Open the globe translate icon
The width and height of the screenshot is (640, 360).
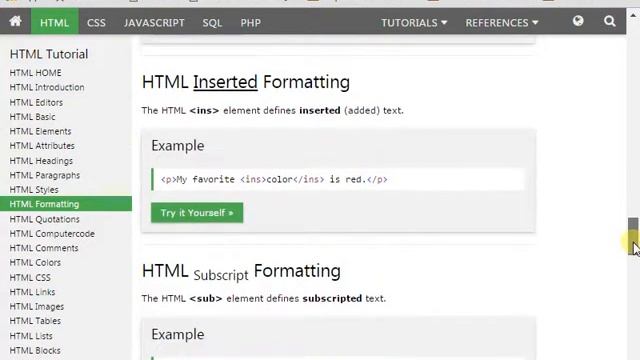coord(578,21)
